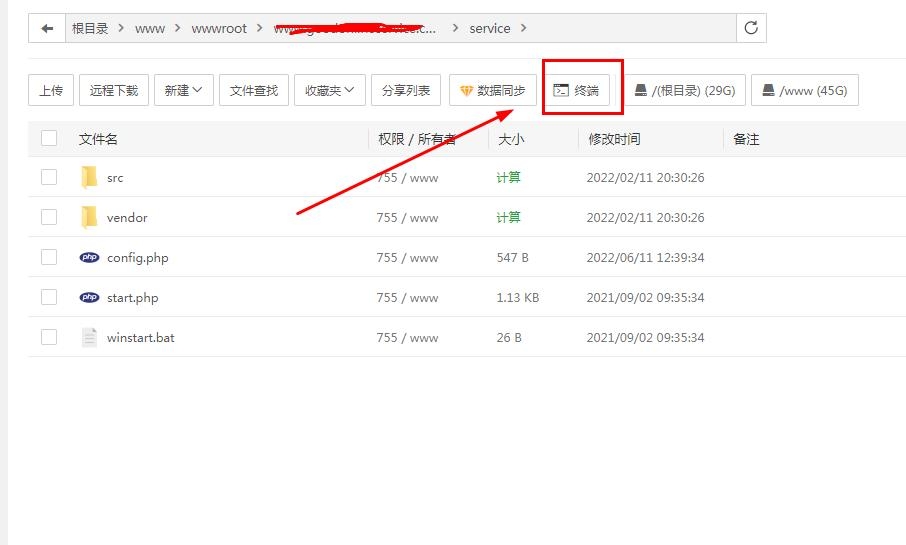
Task: Check the box for config.php
Action: point(49,257)
